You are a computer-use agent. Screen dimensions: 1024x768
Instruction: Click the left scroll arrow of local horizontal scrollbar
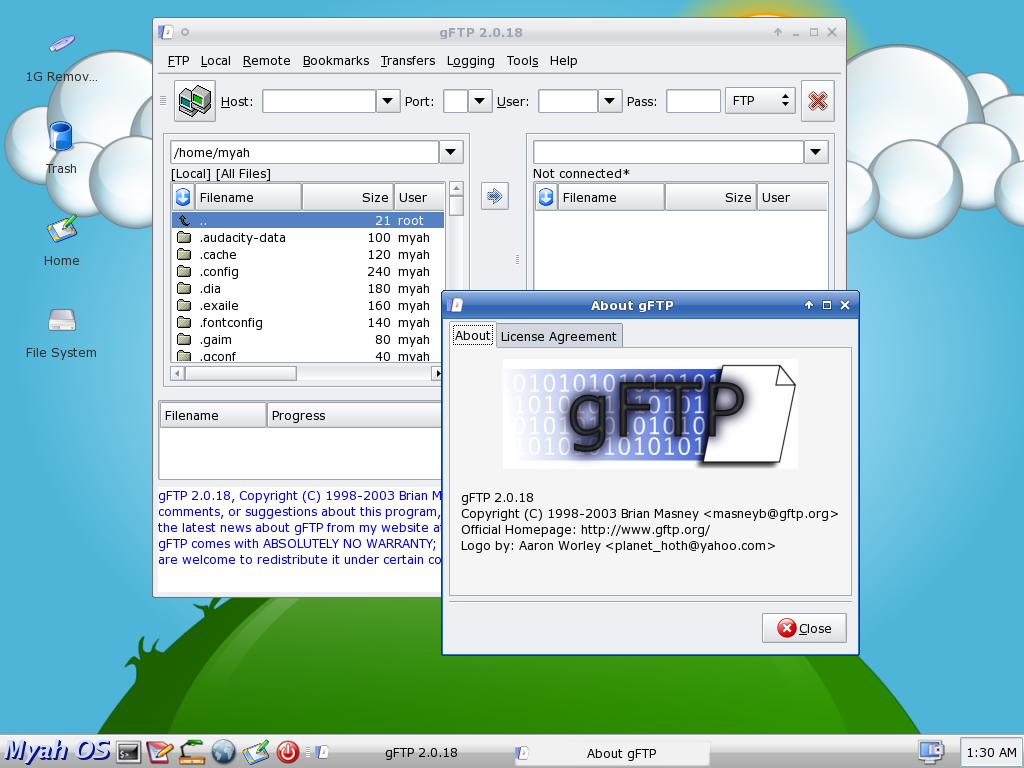click(178, 373)
